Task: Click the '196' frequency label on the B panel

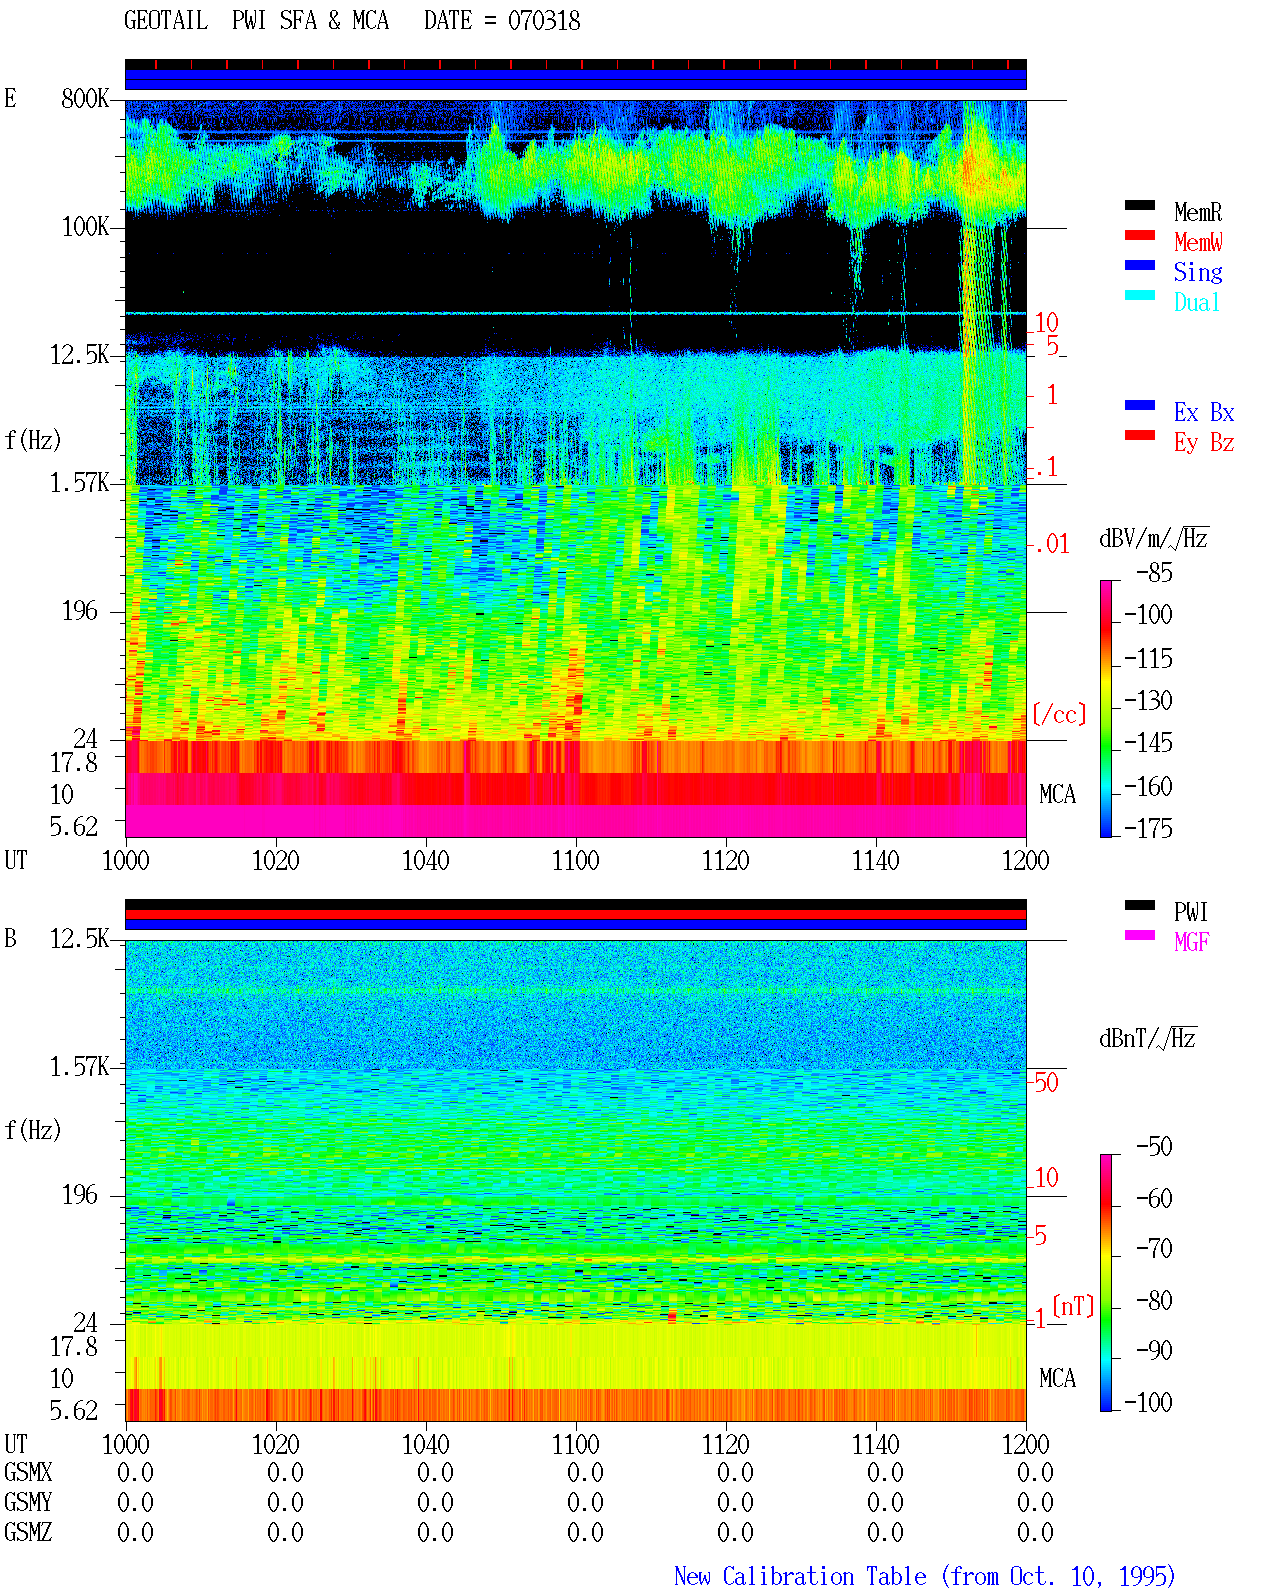Action: click(x=79, y=1194)
